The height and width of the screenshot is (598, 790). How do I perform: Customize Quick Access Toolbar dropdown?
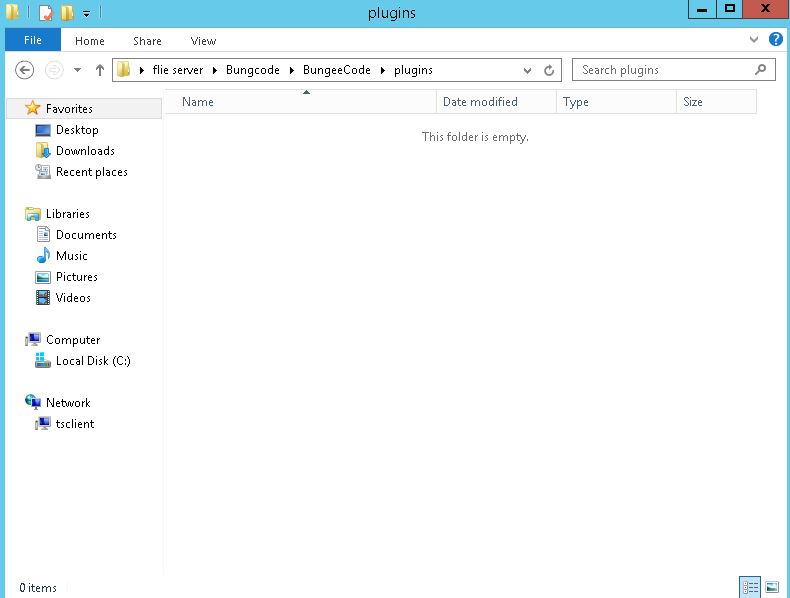86,13
